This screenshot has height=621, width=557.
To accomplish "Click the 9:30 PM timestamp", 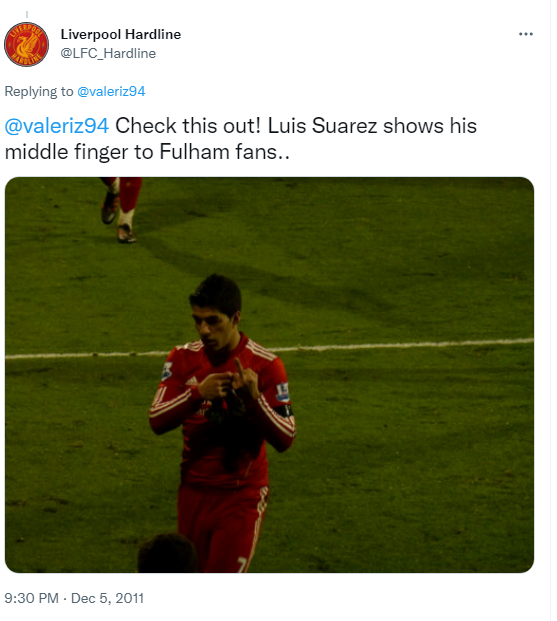I will click(x=31, y=598).
